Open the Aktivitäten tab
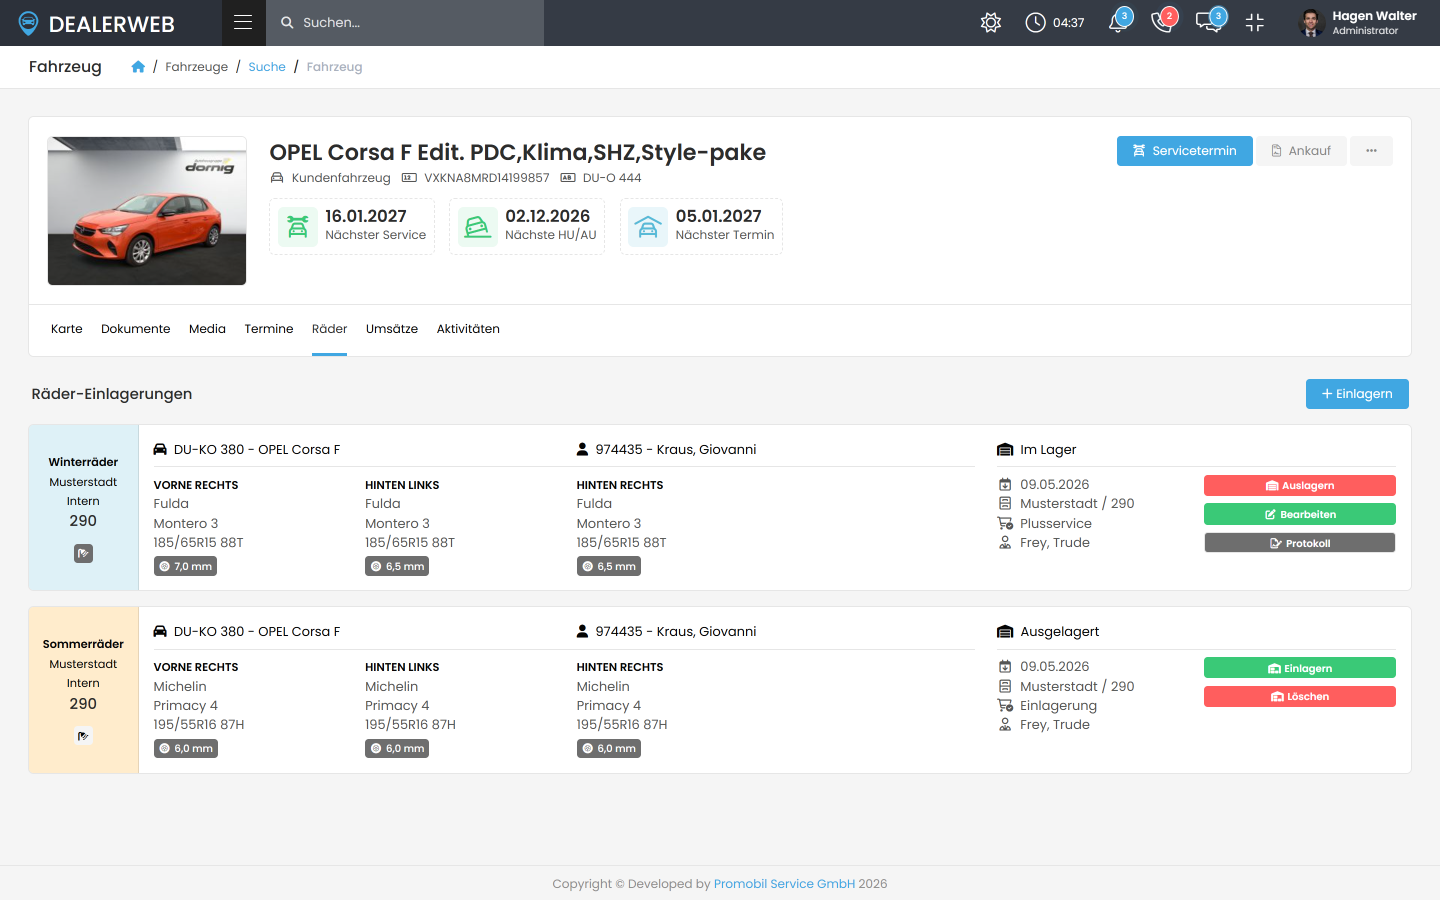1440x900 pixels. (468, 329)
